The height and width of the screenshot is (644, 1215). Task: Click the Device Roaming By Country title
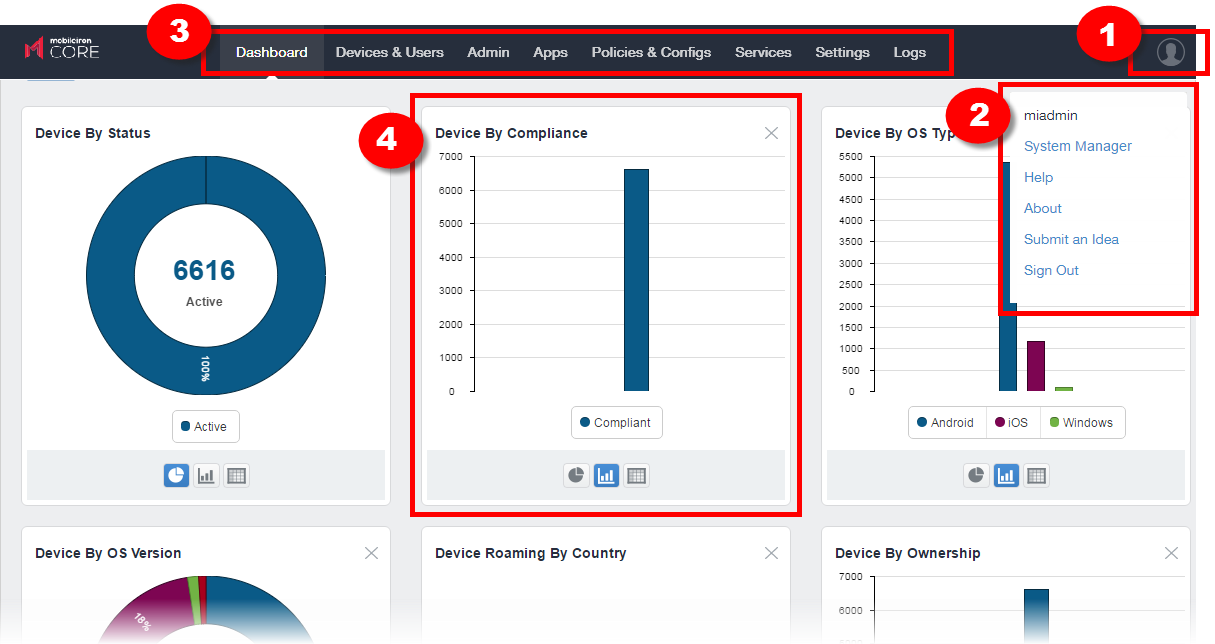coord(531,553)
